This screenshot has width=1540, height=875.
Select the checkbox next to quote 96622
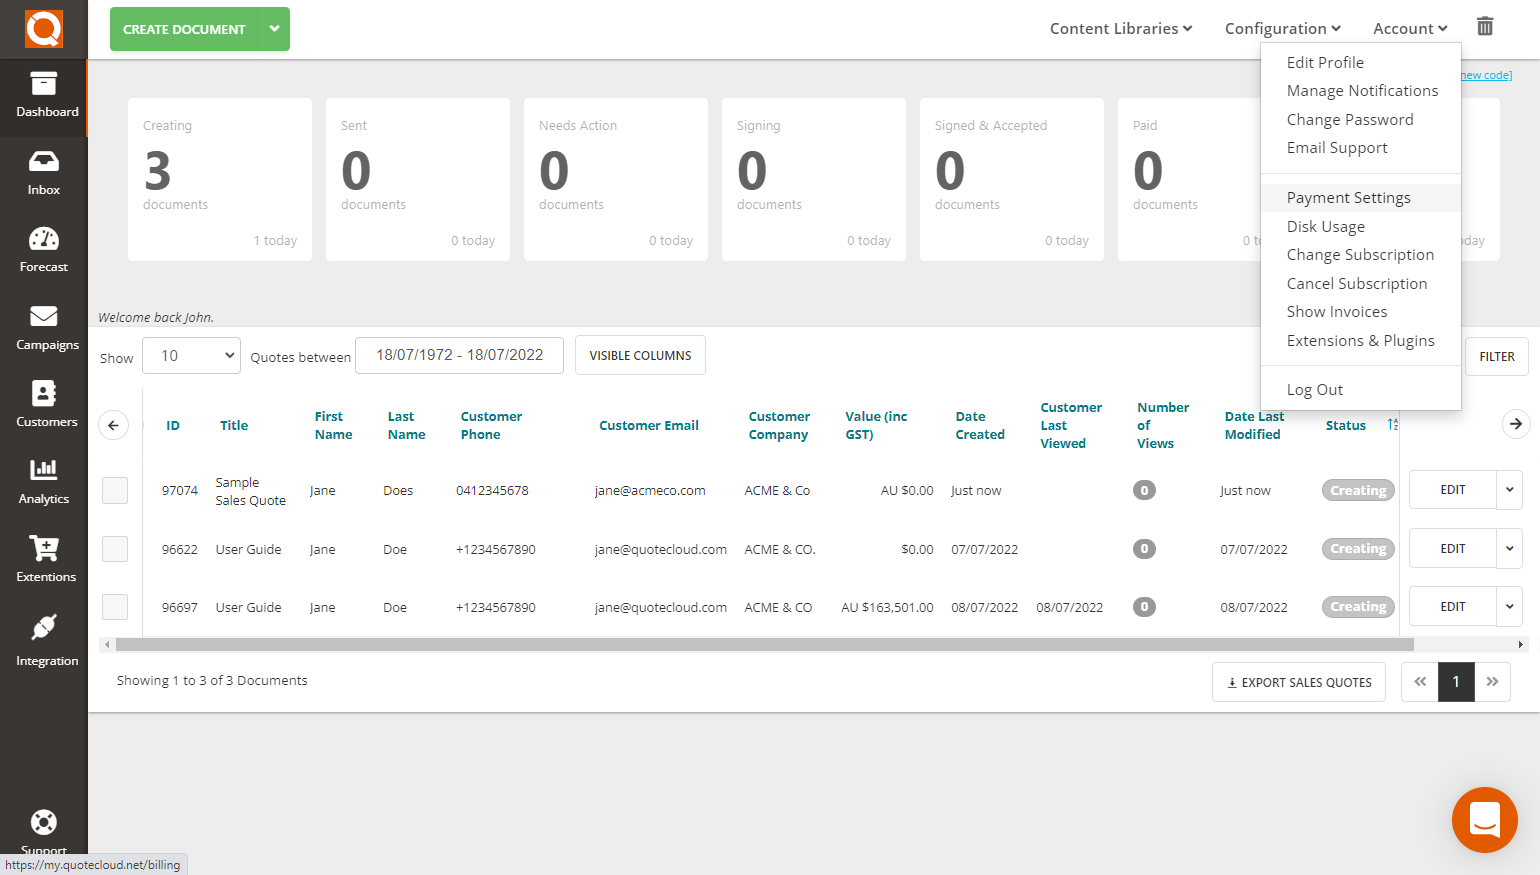(x=114, y=548)
